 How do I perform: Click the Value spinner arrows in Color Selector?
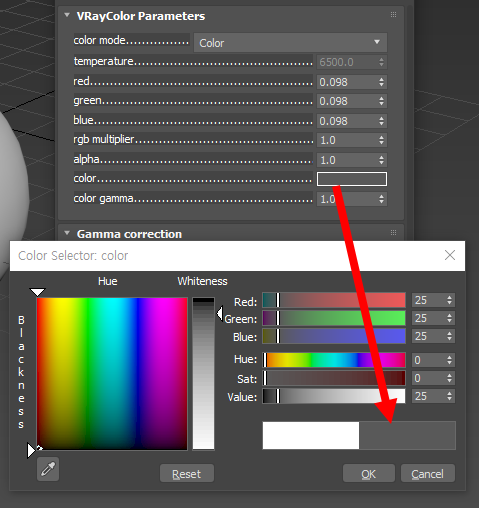(450, 396)
